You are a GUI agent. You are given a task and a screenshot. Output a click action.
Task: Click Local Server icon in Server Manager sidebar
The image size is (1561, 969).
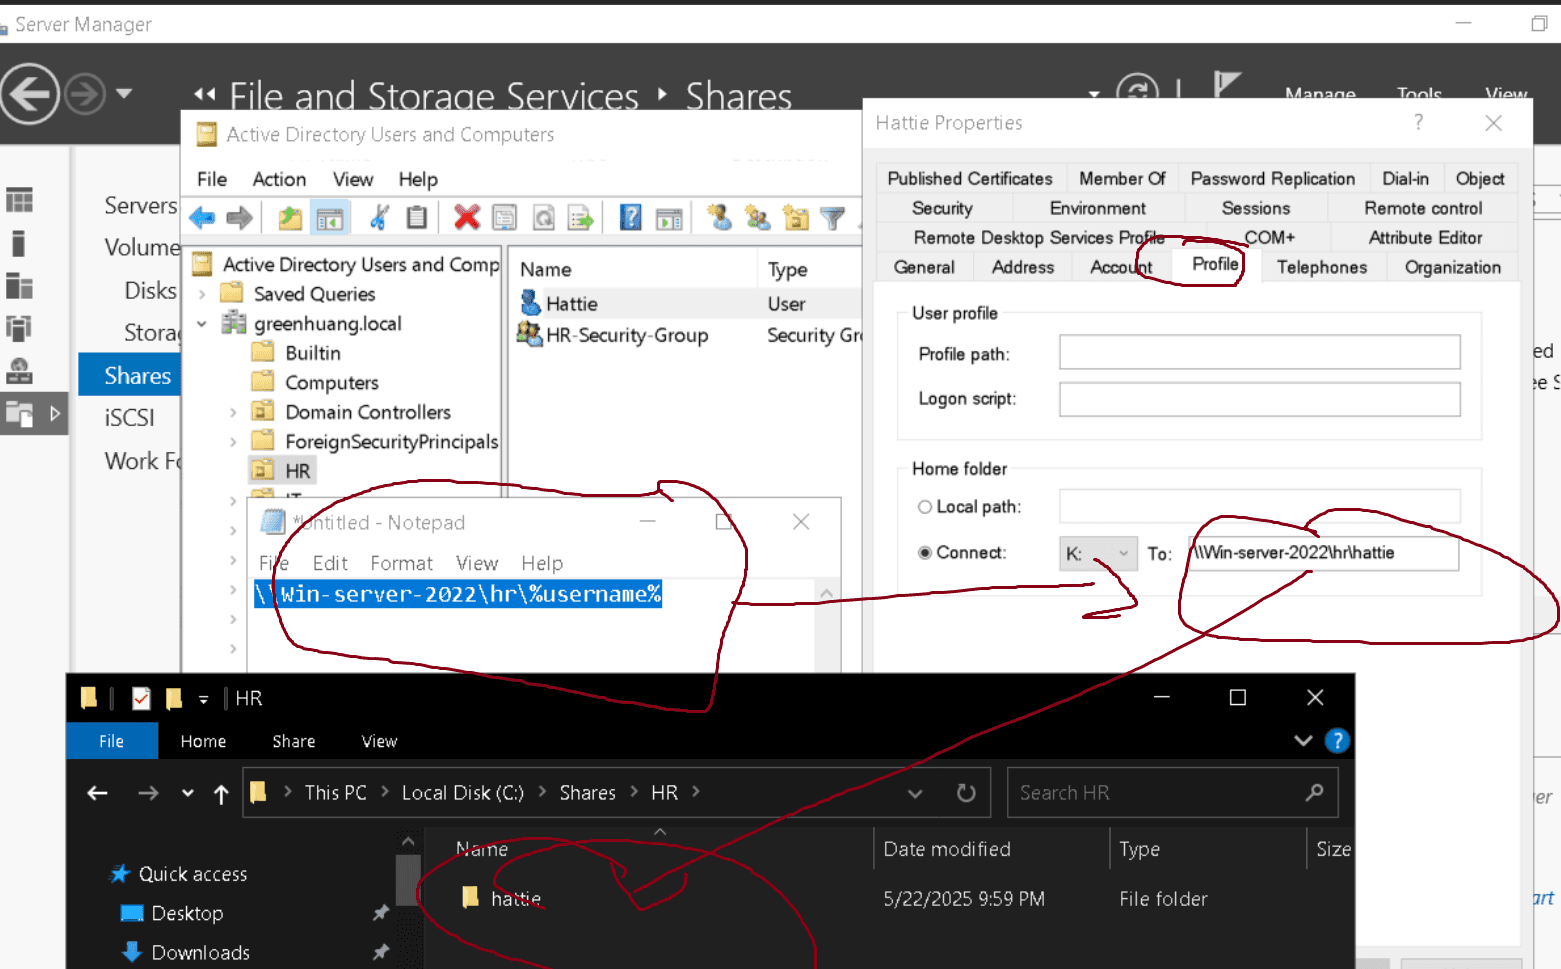(19, 243)
